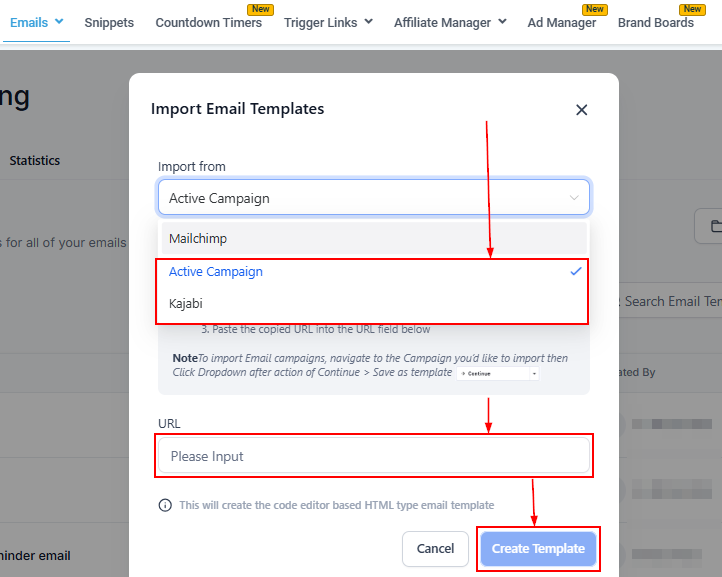Click the Create Template button

(x=538, y=549)
